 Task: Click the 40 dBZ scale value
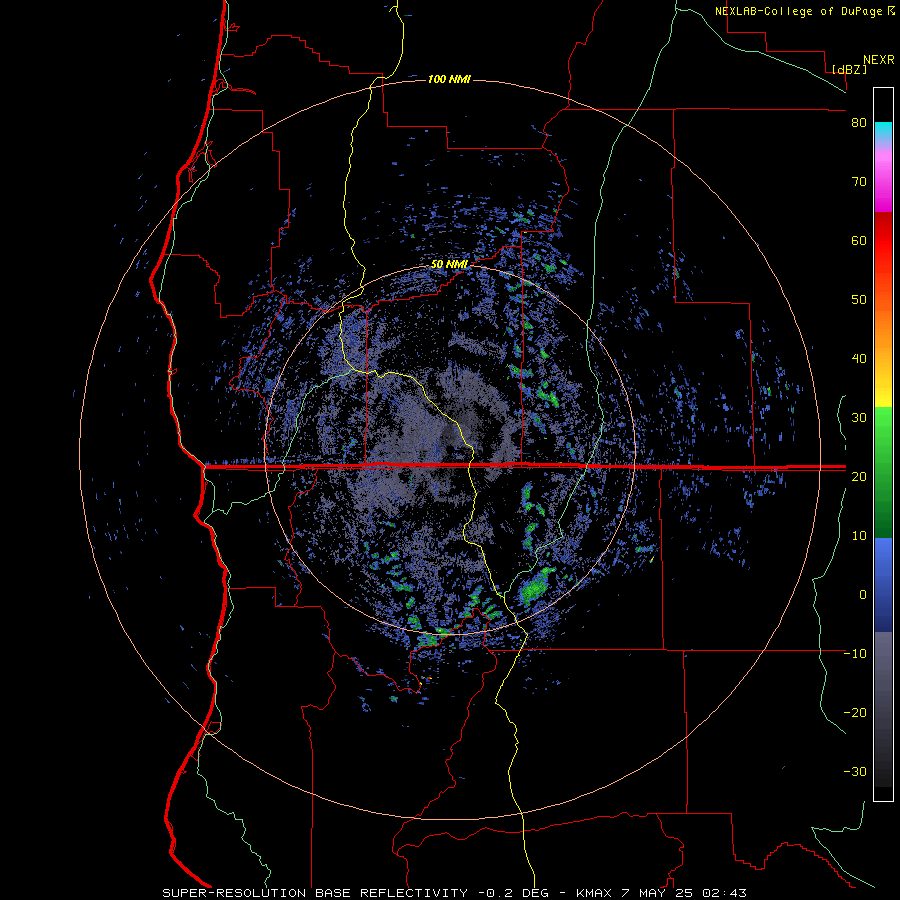pyautogui.click(x=859, y=359)
